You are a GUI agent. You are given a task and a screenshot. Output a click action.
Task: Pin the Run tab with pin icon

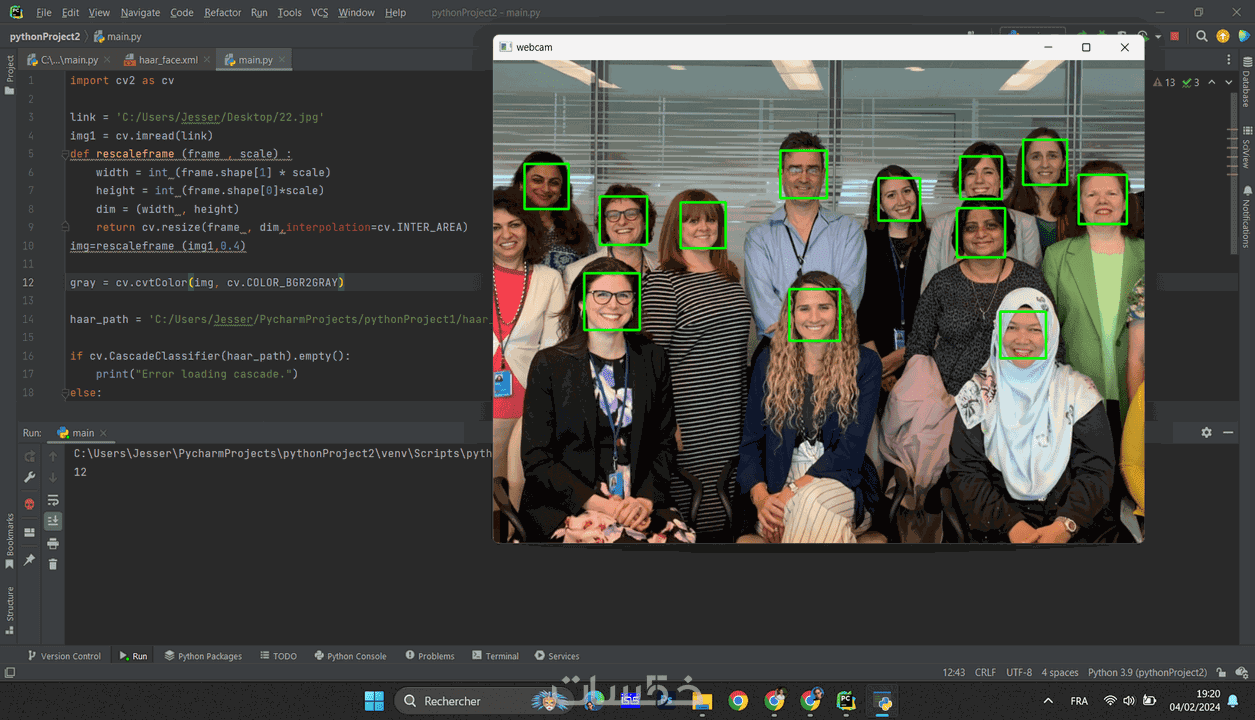tap(29, 560)
